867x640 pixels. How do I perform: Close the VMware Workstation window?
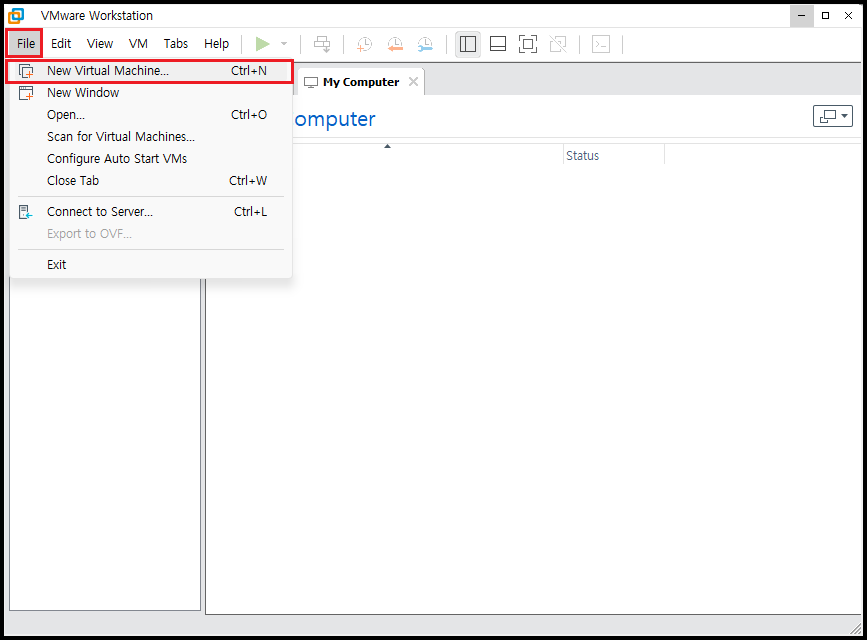point(849,16)
